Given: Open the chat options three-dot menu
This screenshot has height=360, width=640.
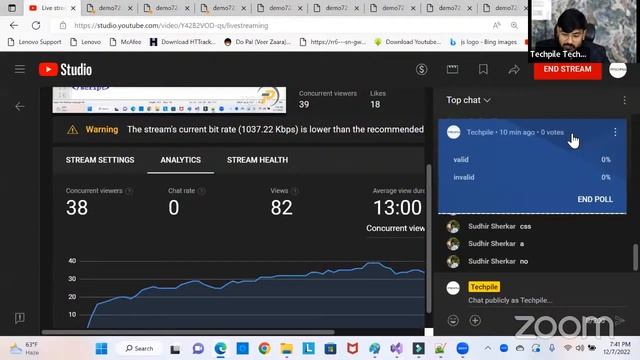Looking at the screenshot, I should point(624,100).
